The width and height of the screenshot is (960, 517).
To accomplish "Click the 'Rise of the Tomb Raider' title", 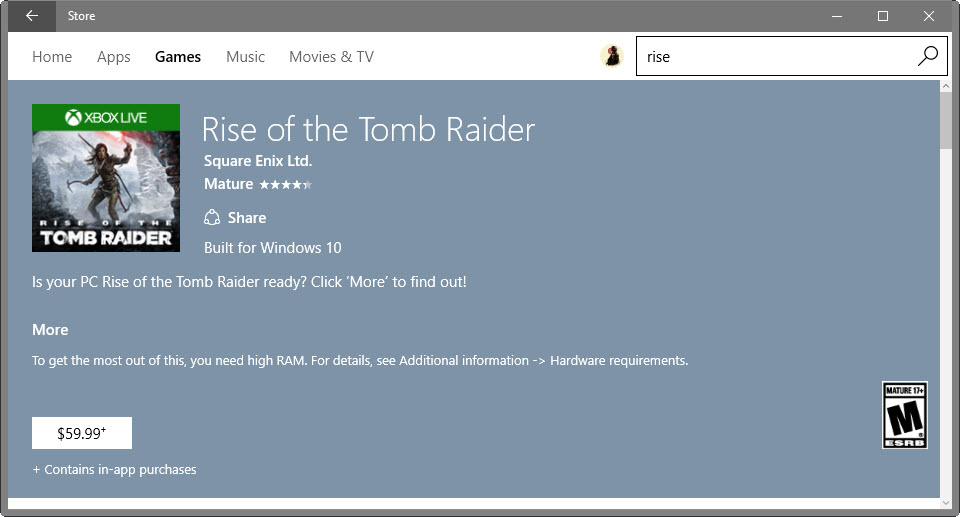I will pyautogui.click(x=368, y=129).
